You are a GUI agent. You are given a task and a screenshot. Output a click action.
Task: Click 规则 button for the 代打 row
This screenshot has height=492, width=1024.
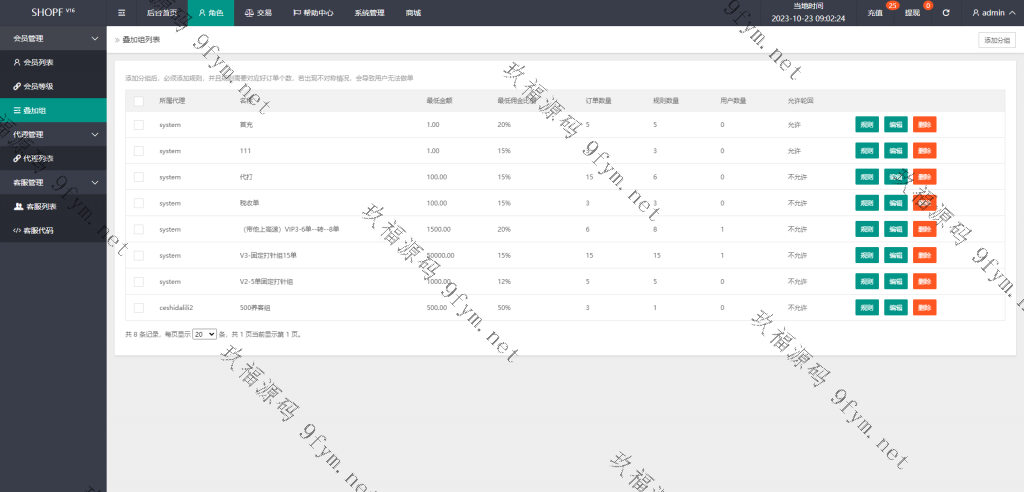click(867, 177)
